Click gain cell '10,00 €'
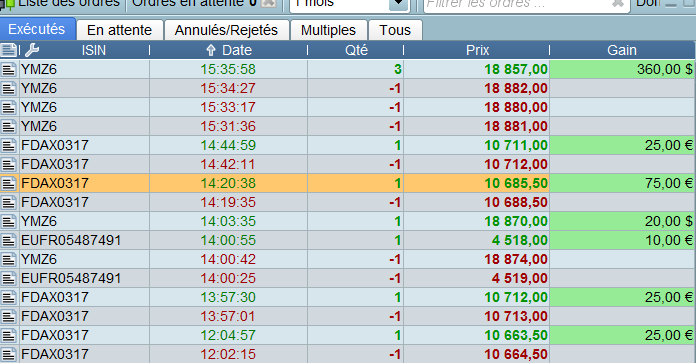Screen dimensions: 696x363 [x=622, y=240]
